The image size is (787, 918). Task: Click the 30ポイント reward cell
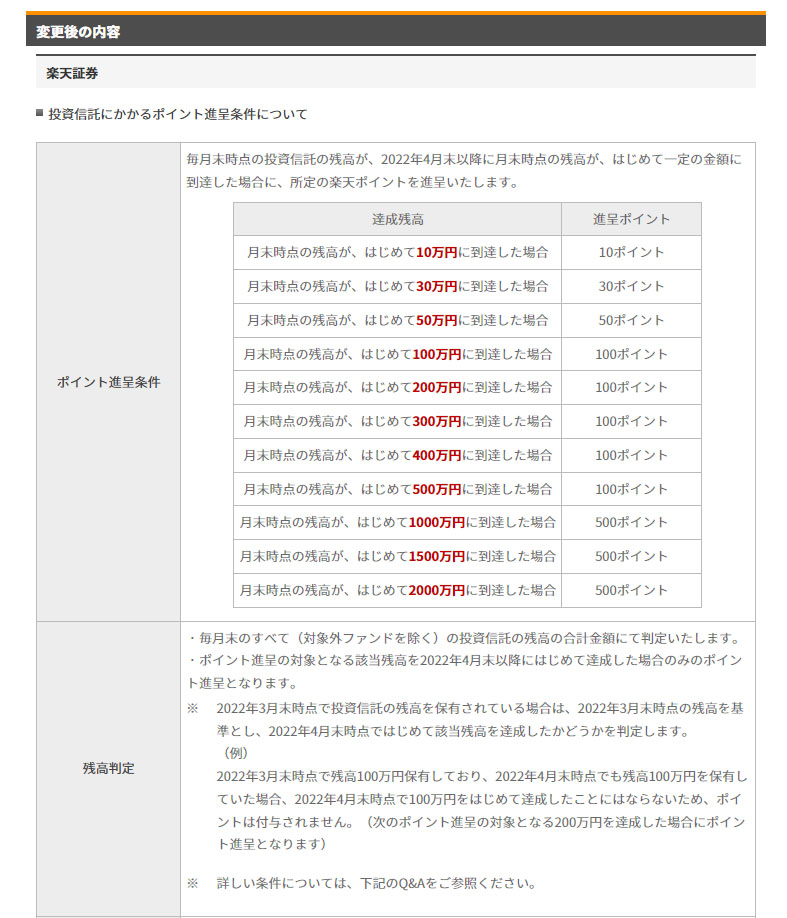[630, 287]
